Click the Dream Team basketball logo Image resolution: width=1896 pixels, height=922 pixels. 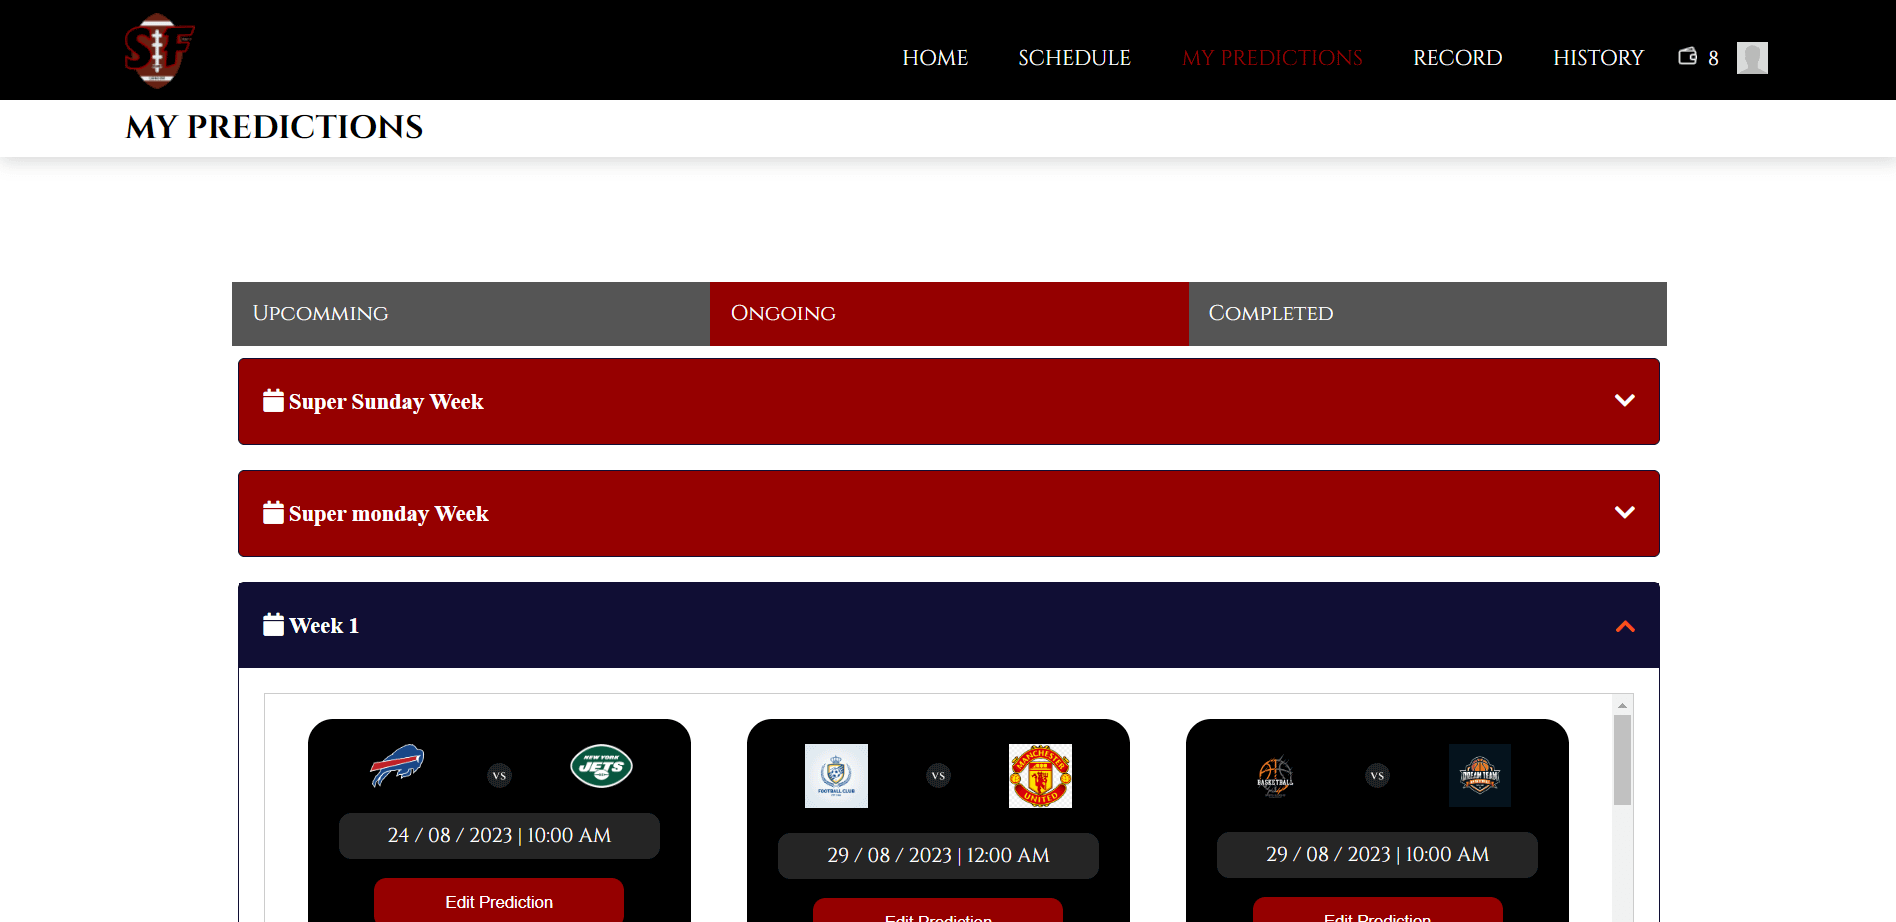tap(1479, 776)
